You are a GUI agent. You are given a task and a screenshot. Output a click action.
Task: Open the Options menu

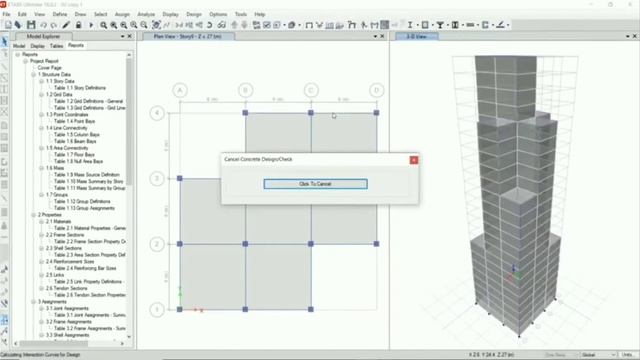218,14
